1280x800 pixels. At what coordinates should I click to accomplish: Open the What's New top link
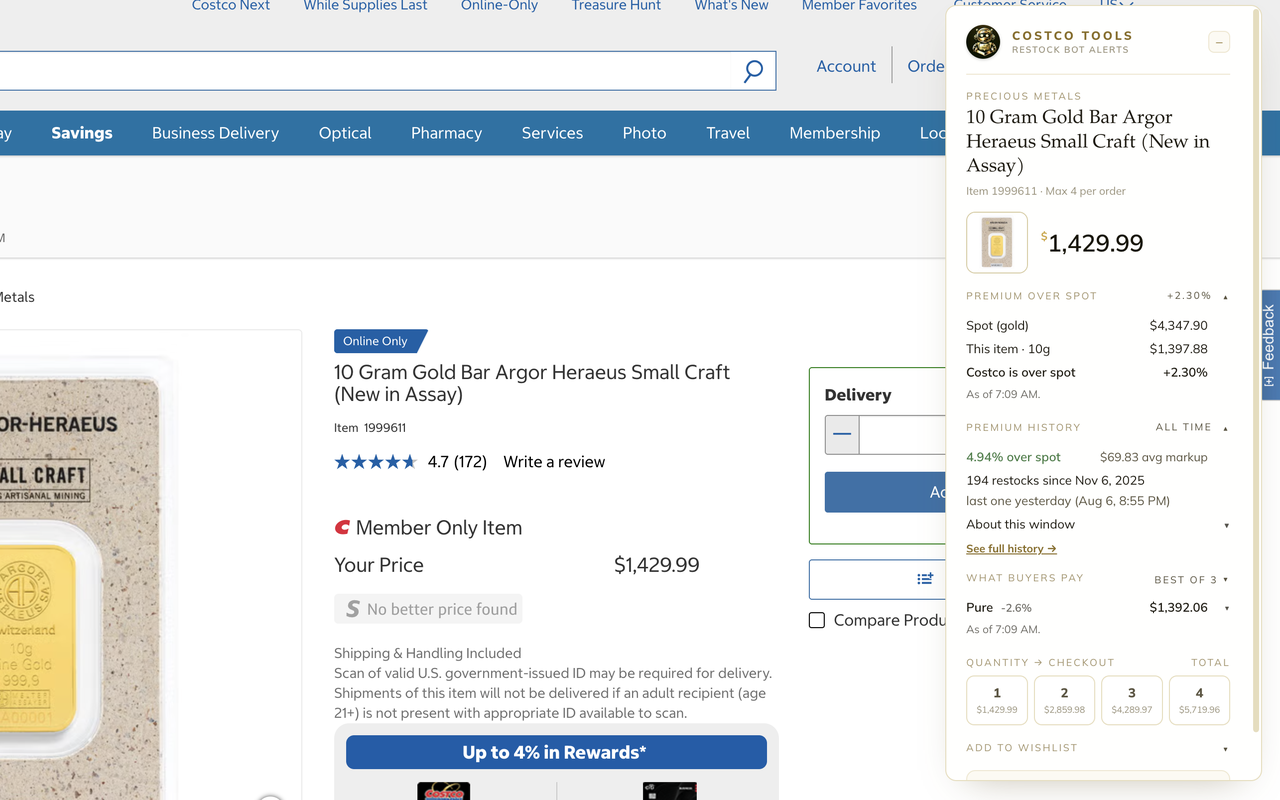click(731, 6)
